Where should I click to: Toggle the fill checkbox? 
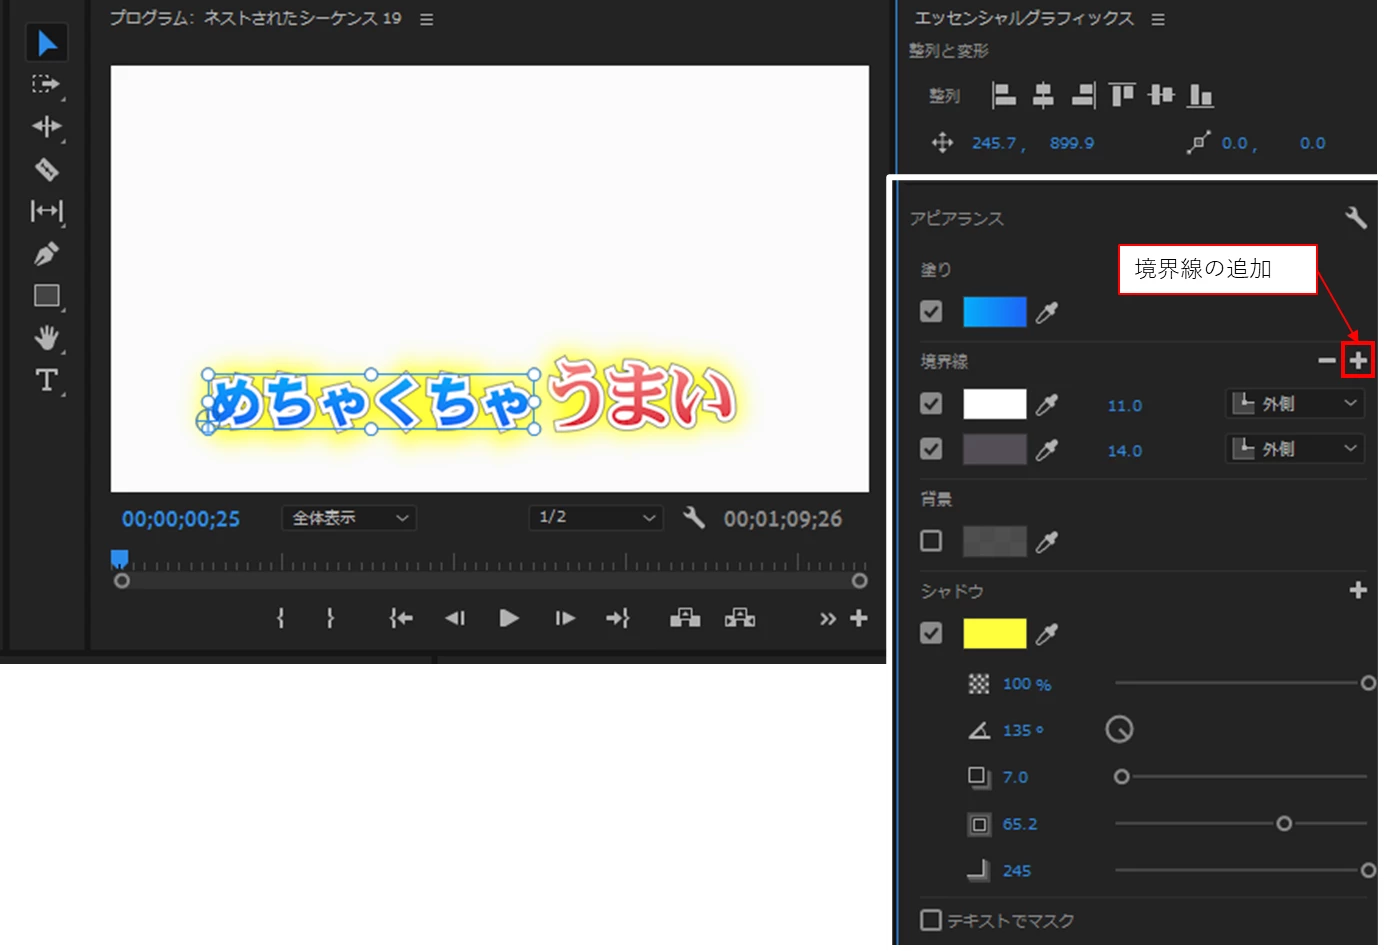[931, 312]
